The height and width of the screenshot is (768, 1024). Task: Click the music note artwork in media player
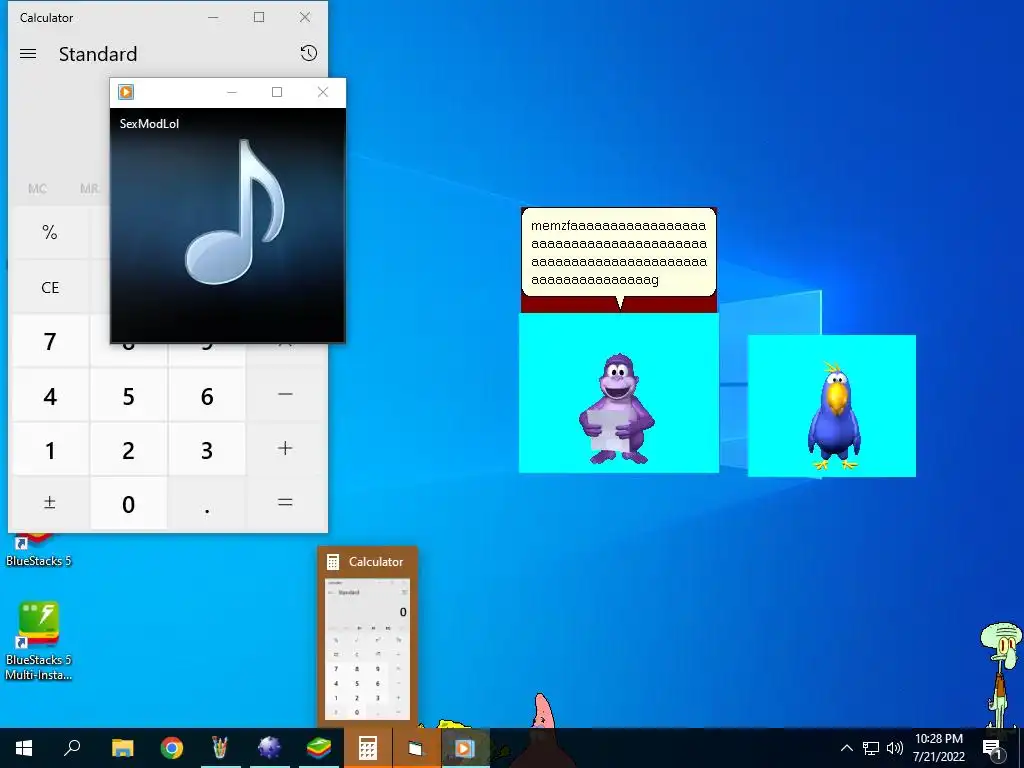[234, 212]
